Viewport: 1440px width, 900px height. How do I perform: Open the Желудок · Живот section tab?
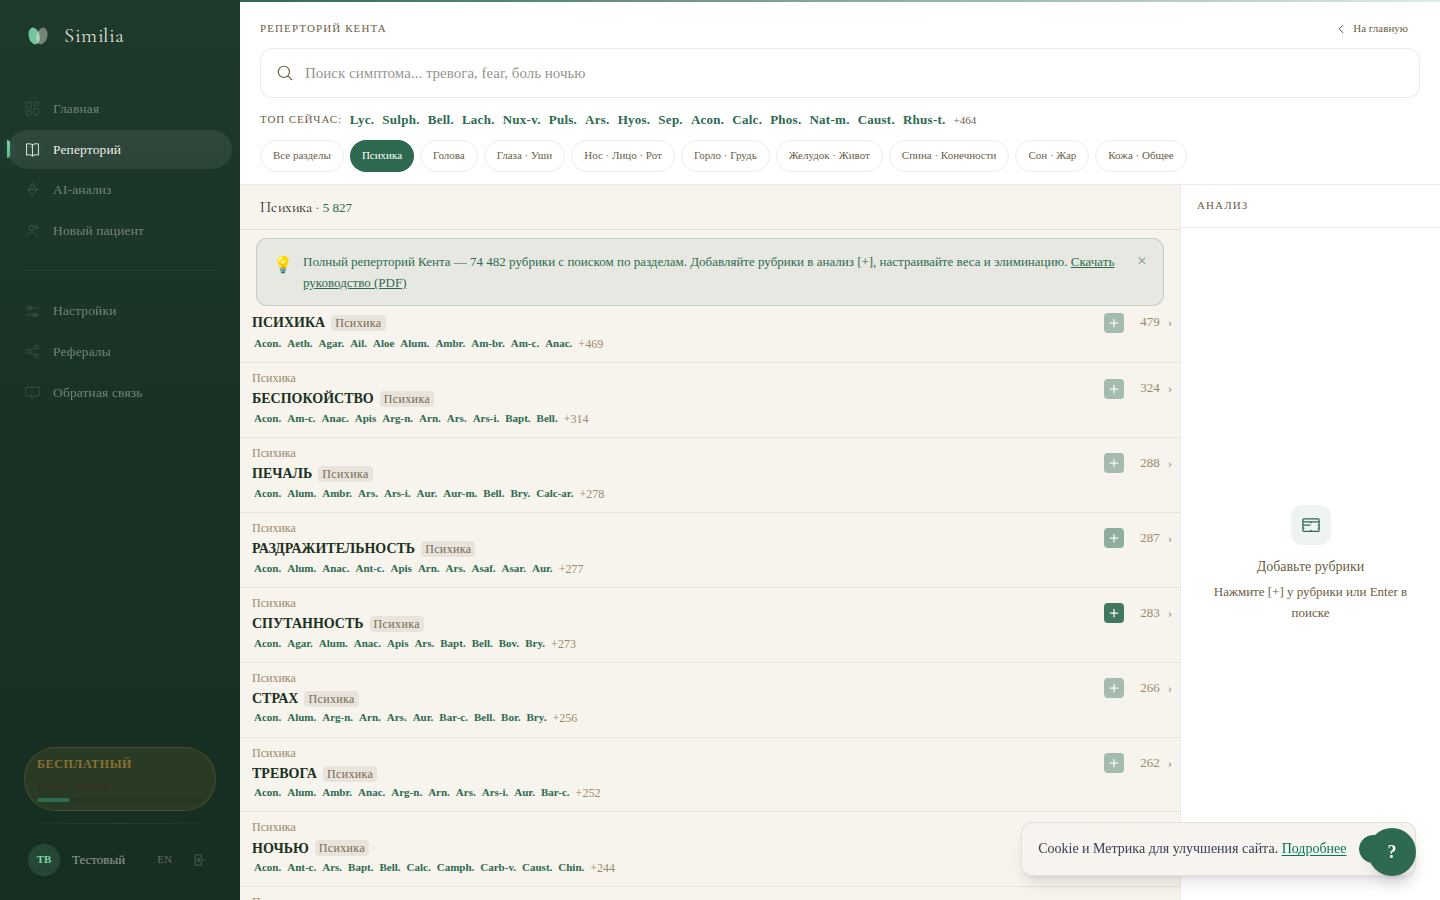point(828,156)
